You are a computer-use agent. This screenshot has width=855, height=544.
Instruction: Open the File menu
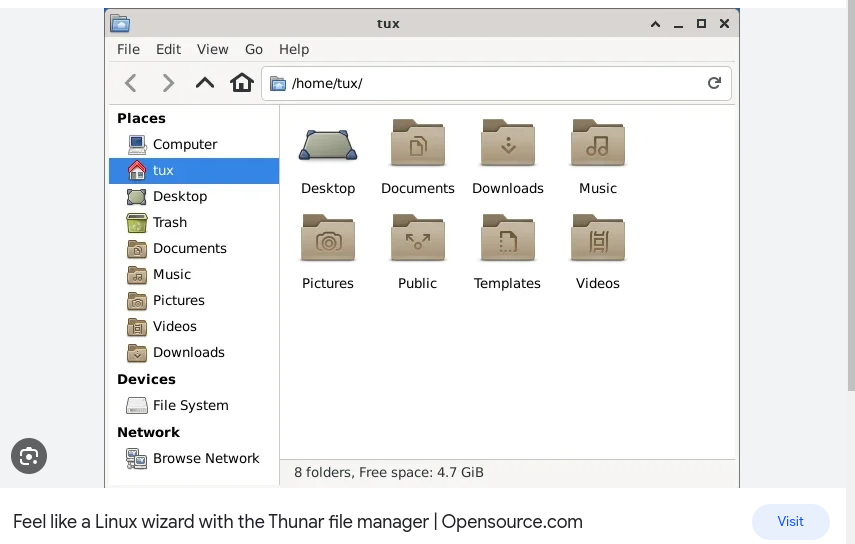click(128, 49)
